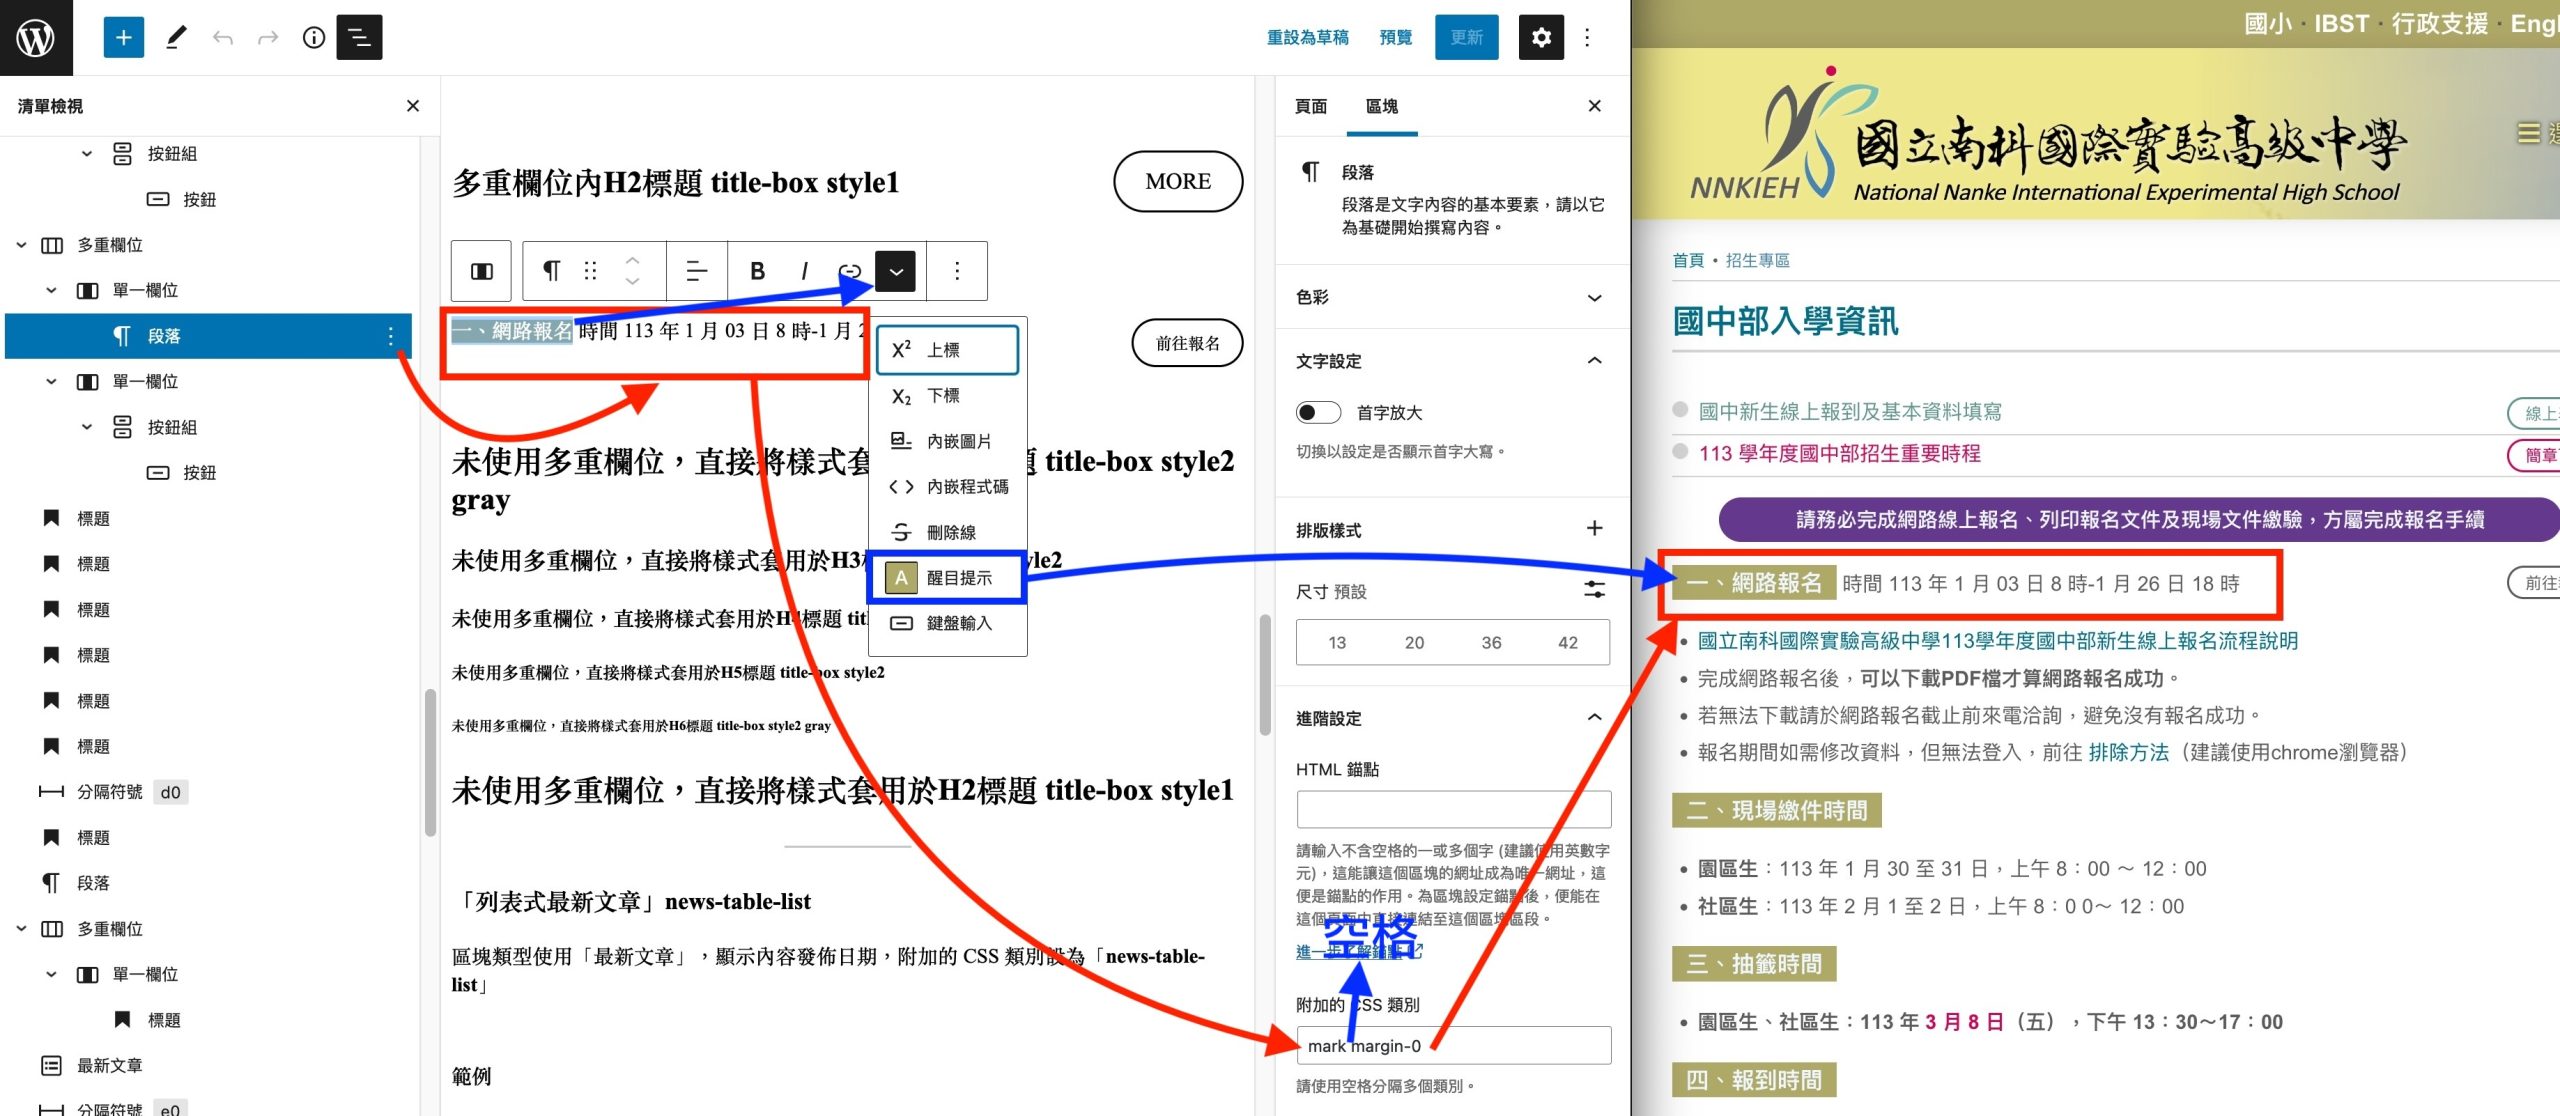Toggle bold formatting

758,271
